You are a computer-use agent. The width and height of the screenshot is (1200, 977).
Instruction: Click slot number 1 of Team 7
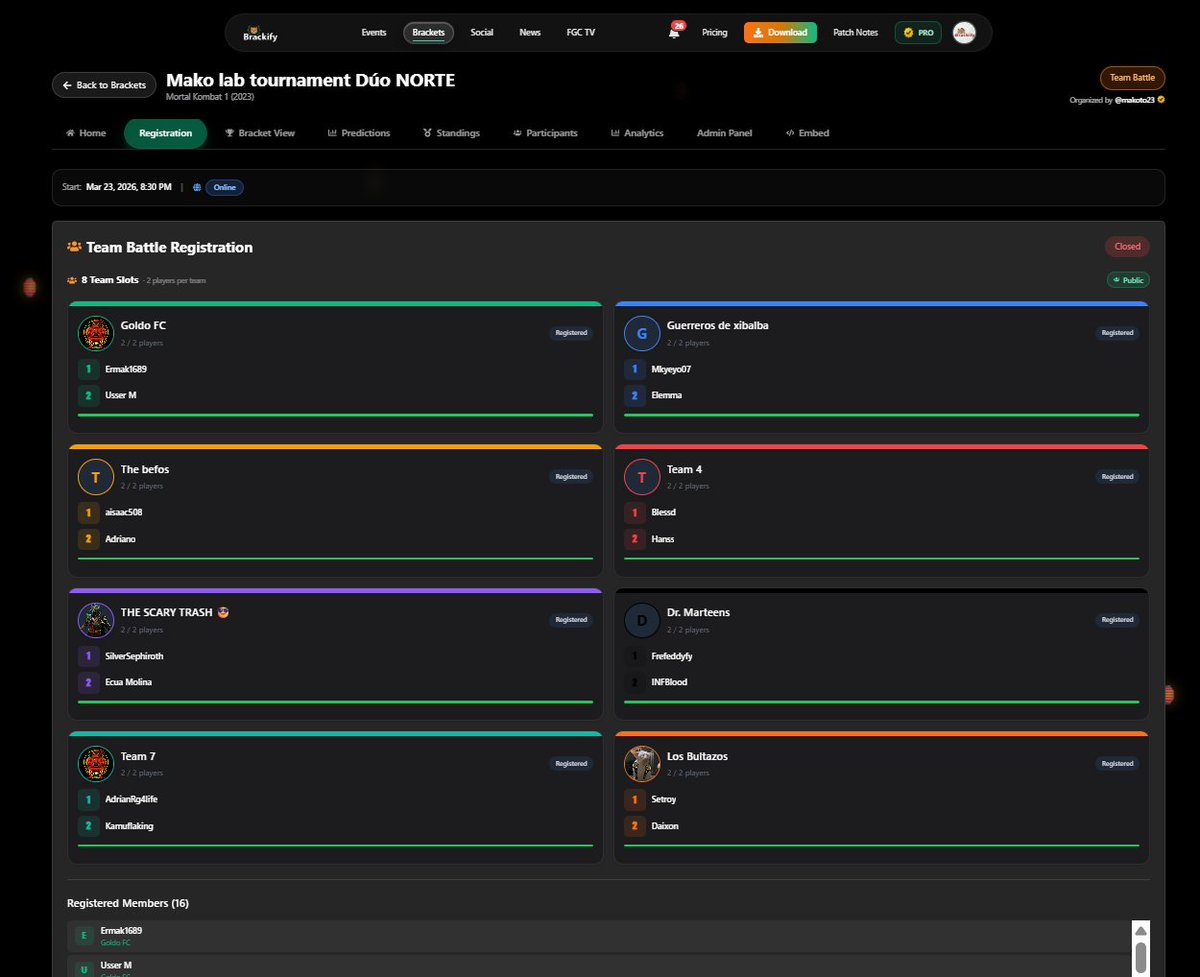coord(88,799)
